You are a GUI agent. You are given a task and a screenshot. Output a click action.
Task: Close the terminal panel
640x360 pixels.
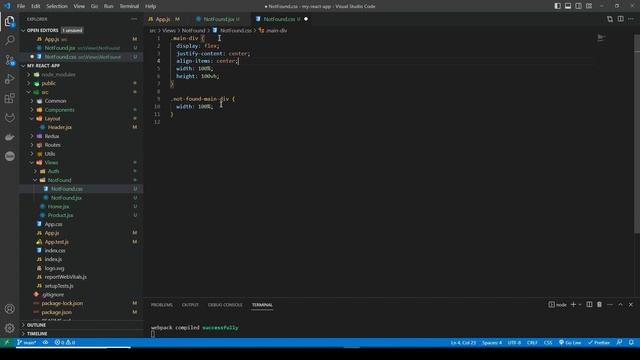coord(631,304)
